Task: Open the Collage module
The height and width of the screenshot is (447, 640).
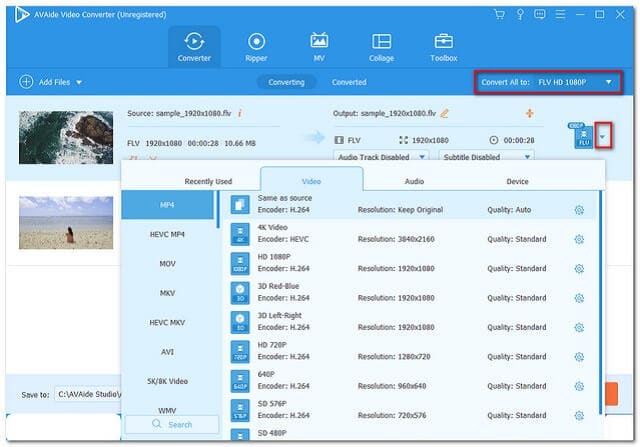Action: click(x=381, y=47)
